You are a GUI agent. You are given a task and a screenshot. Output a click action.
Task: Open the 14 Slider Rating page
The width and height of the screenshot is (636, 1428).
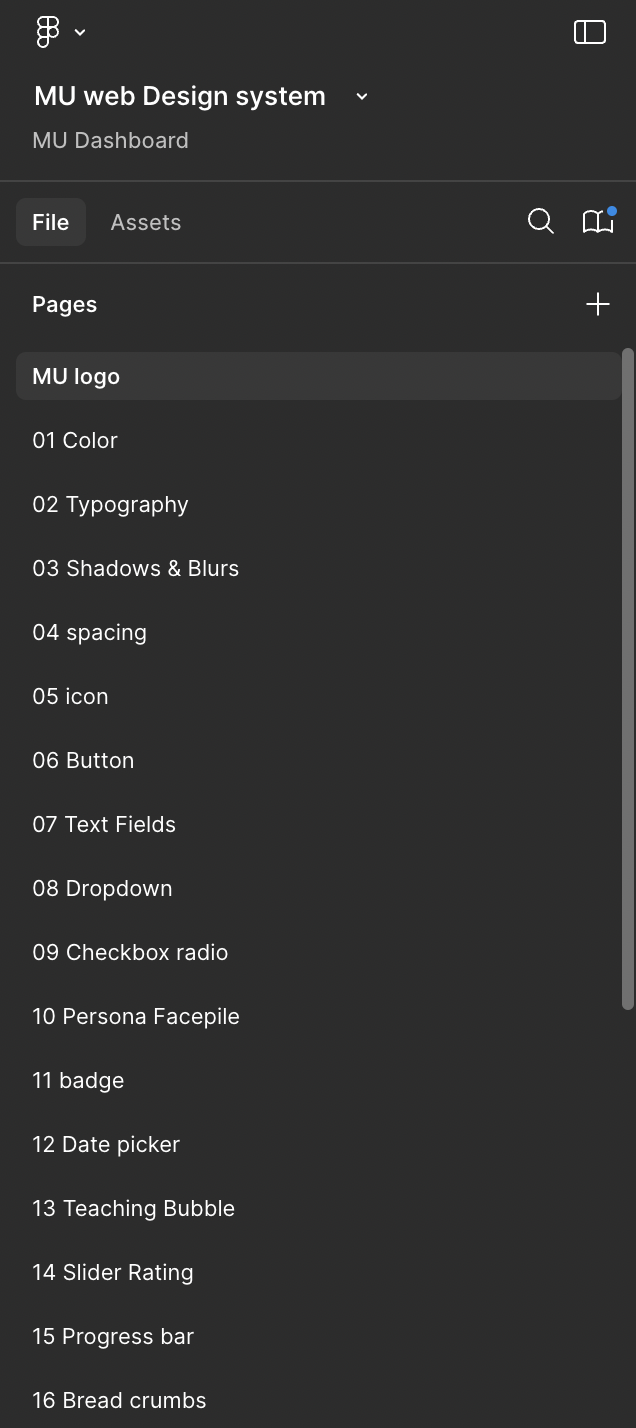coord(113,1272)
